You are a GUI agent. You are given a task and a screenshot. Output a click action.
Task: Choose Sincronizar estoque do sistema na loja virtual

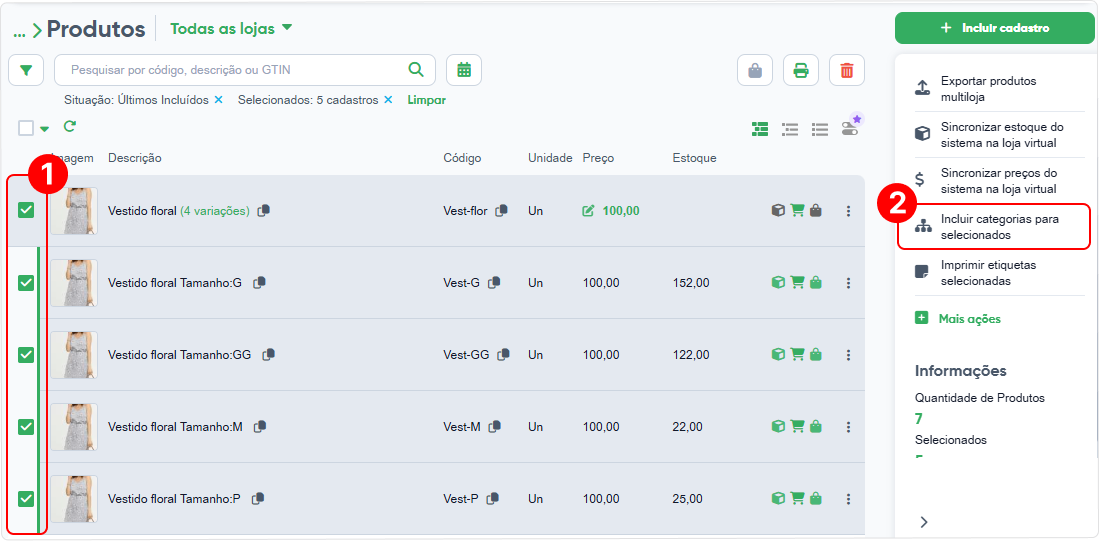(999, 135)
